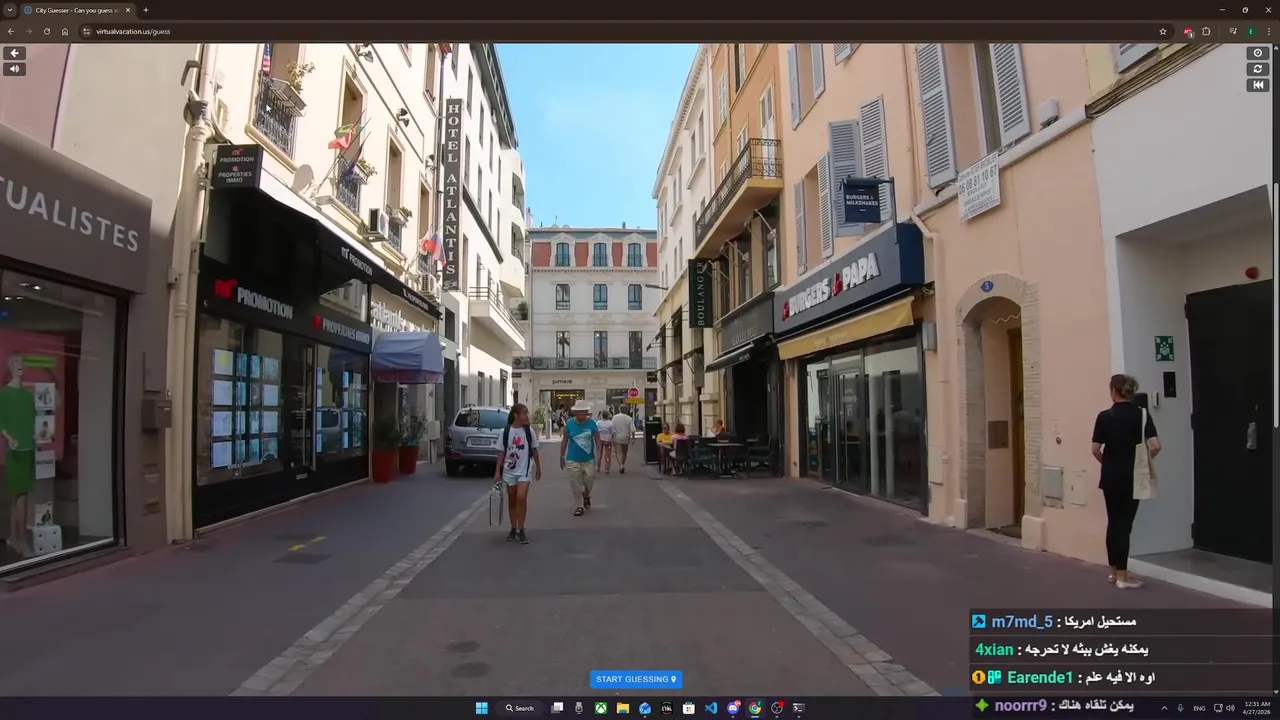1280x720 pixels.
Task: Go back in browser history
Action: (x=11, y=31)
